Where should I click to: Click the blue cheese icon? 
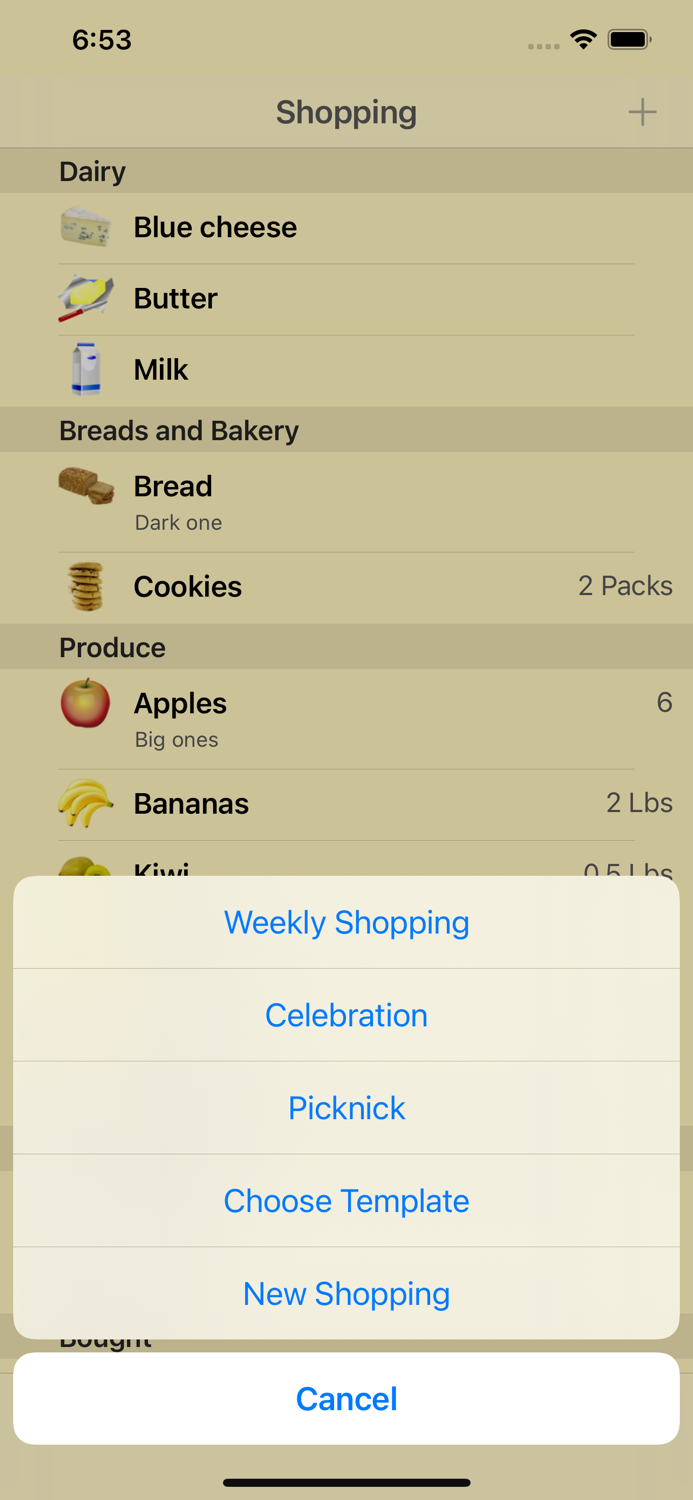coord(85,227)
